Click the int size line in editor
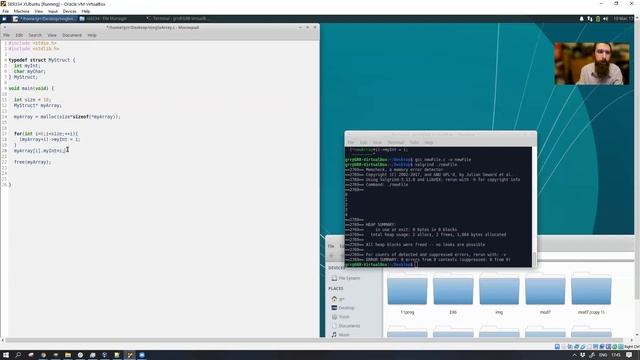Screen dimensions: 640x360 point(32,100)
